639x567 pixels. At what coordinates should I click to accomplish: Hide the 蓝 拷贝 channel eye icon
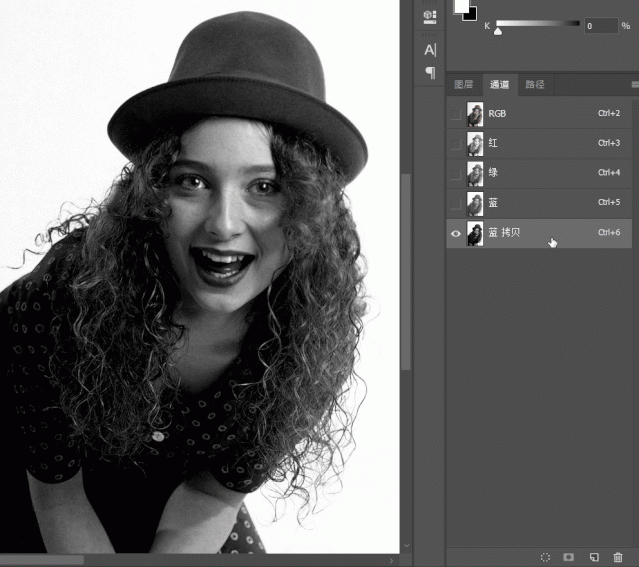[x=456, y=233]
